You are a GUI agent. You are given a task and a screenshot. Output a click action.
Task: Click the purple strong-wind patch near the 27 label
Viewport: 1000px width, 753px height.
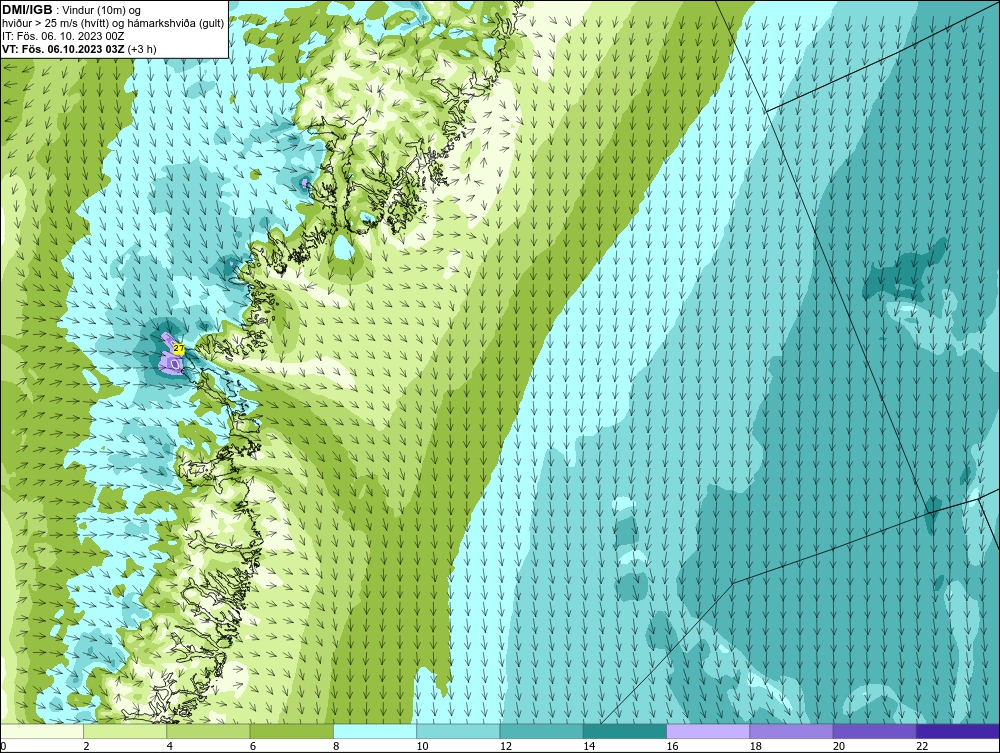point(170,362)
